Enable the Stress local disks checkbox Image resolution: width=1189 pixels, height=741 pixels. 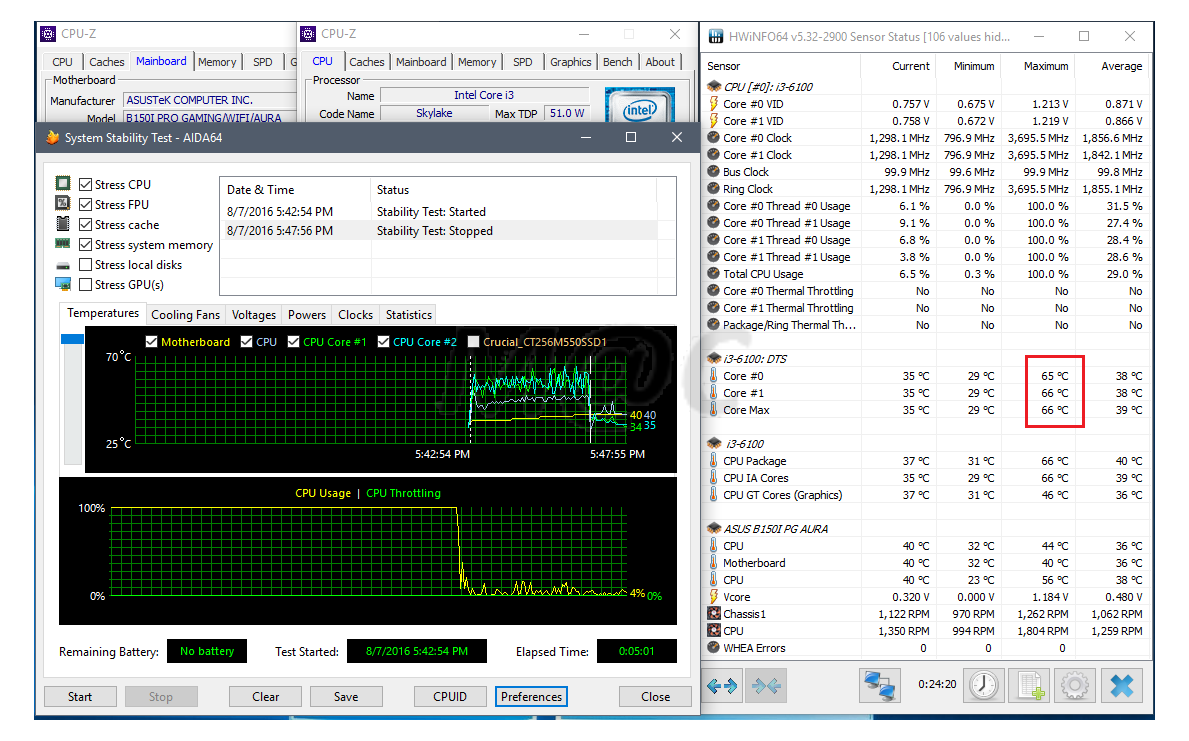pyautogui.click(x=86, y=264)
